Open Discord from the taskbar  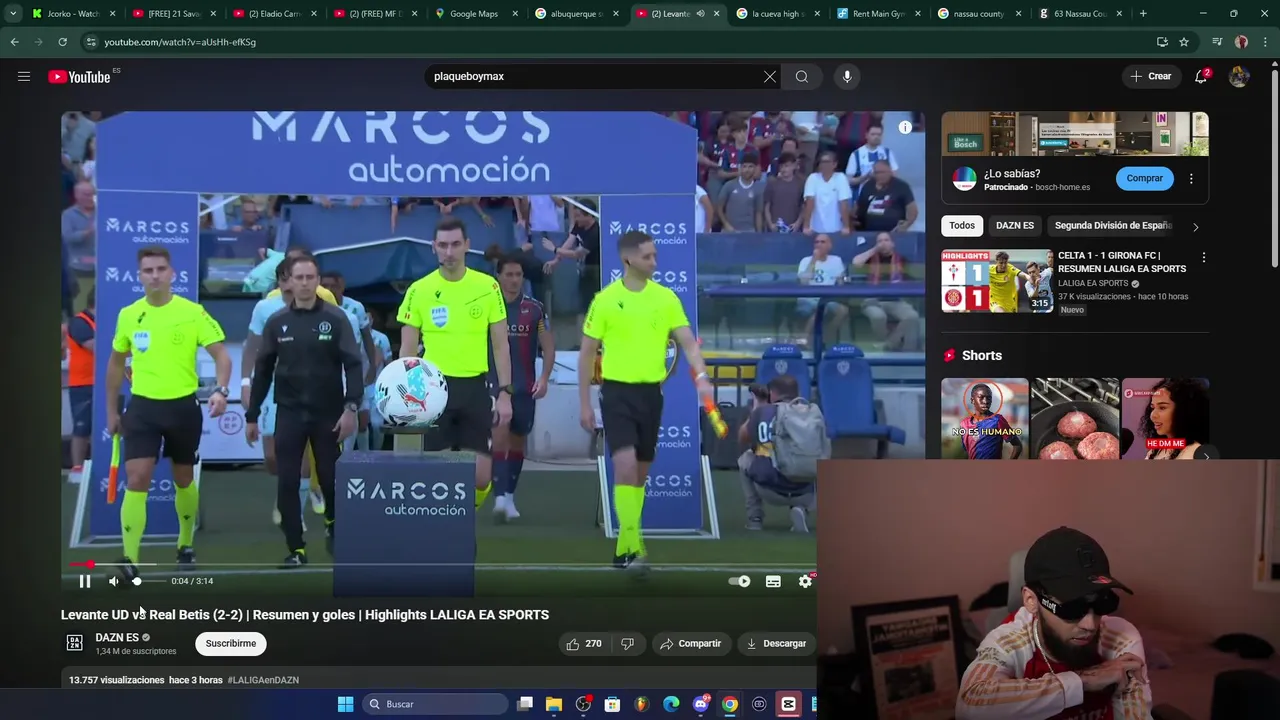[x=701, y=704]
